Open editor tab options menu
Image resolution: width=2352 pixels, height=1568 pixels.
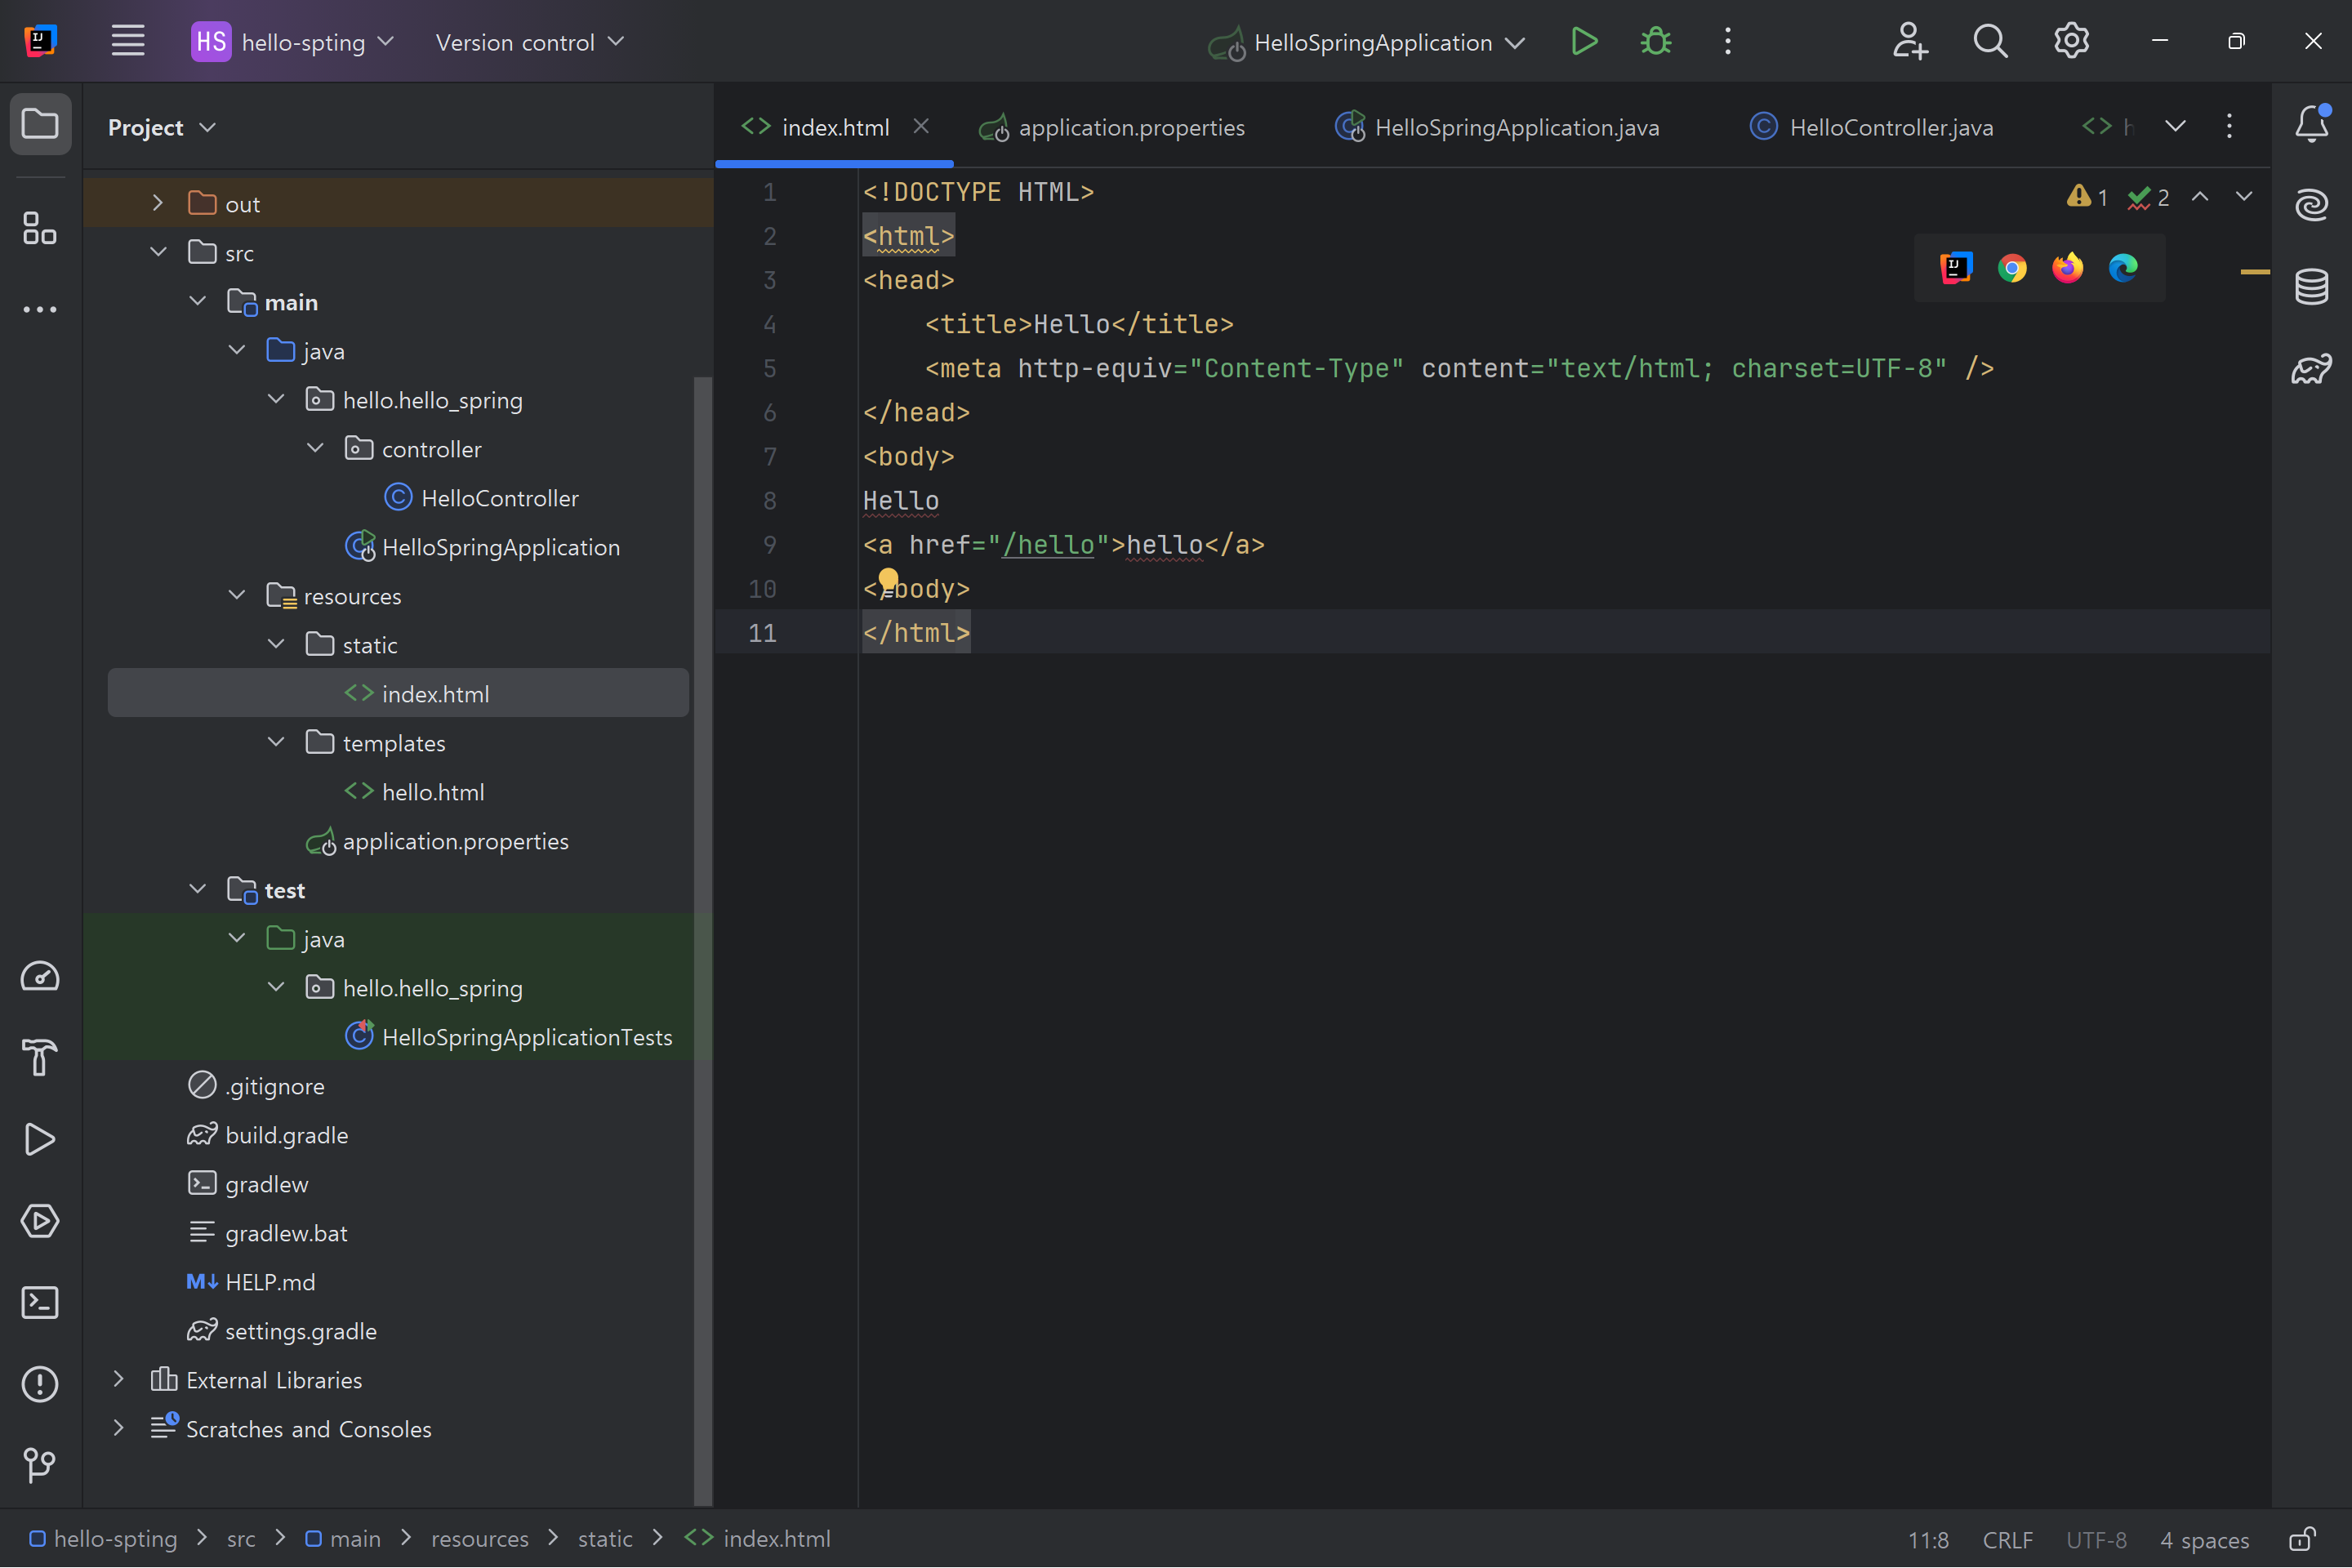pyautogui.click(x=2229, y=126)
